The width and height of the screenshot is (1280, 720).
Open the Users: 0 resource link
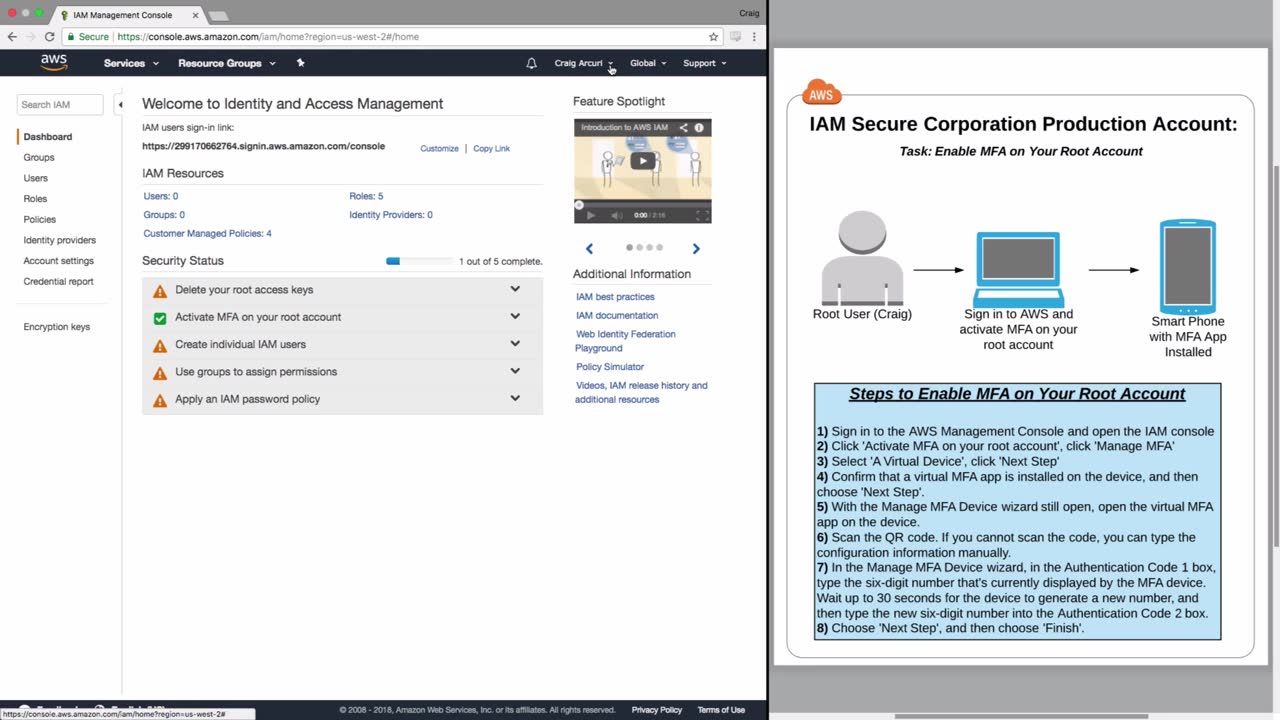point(161,196)
